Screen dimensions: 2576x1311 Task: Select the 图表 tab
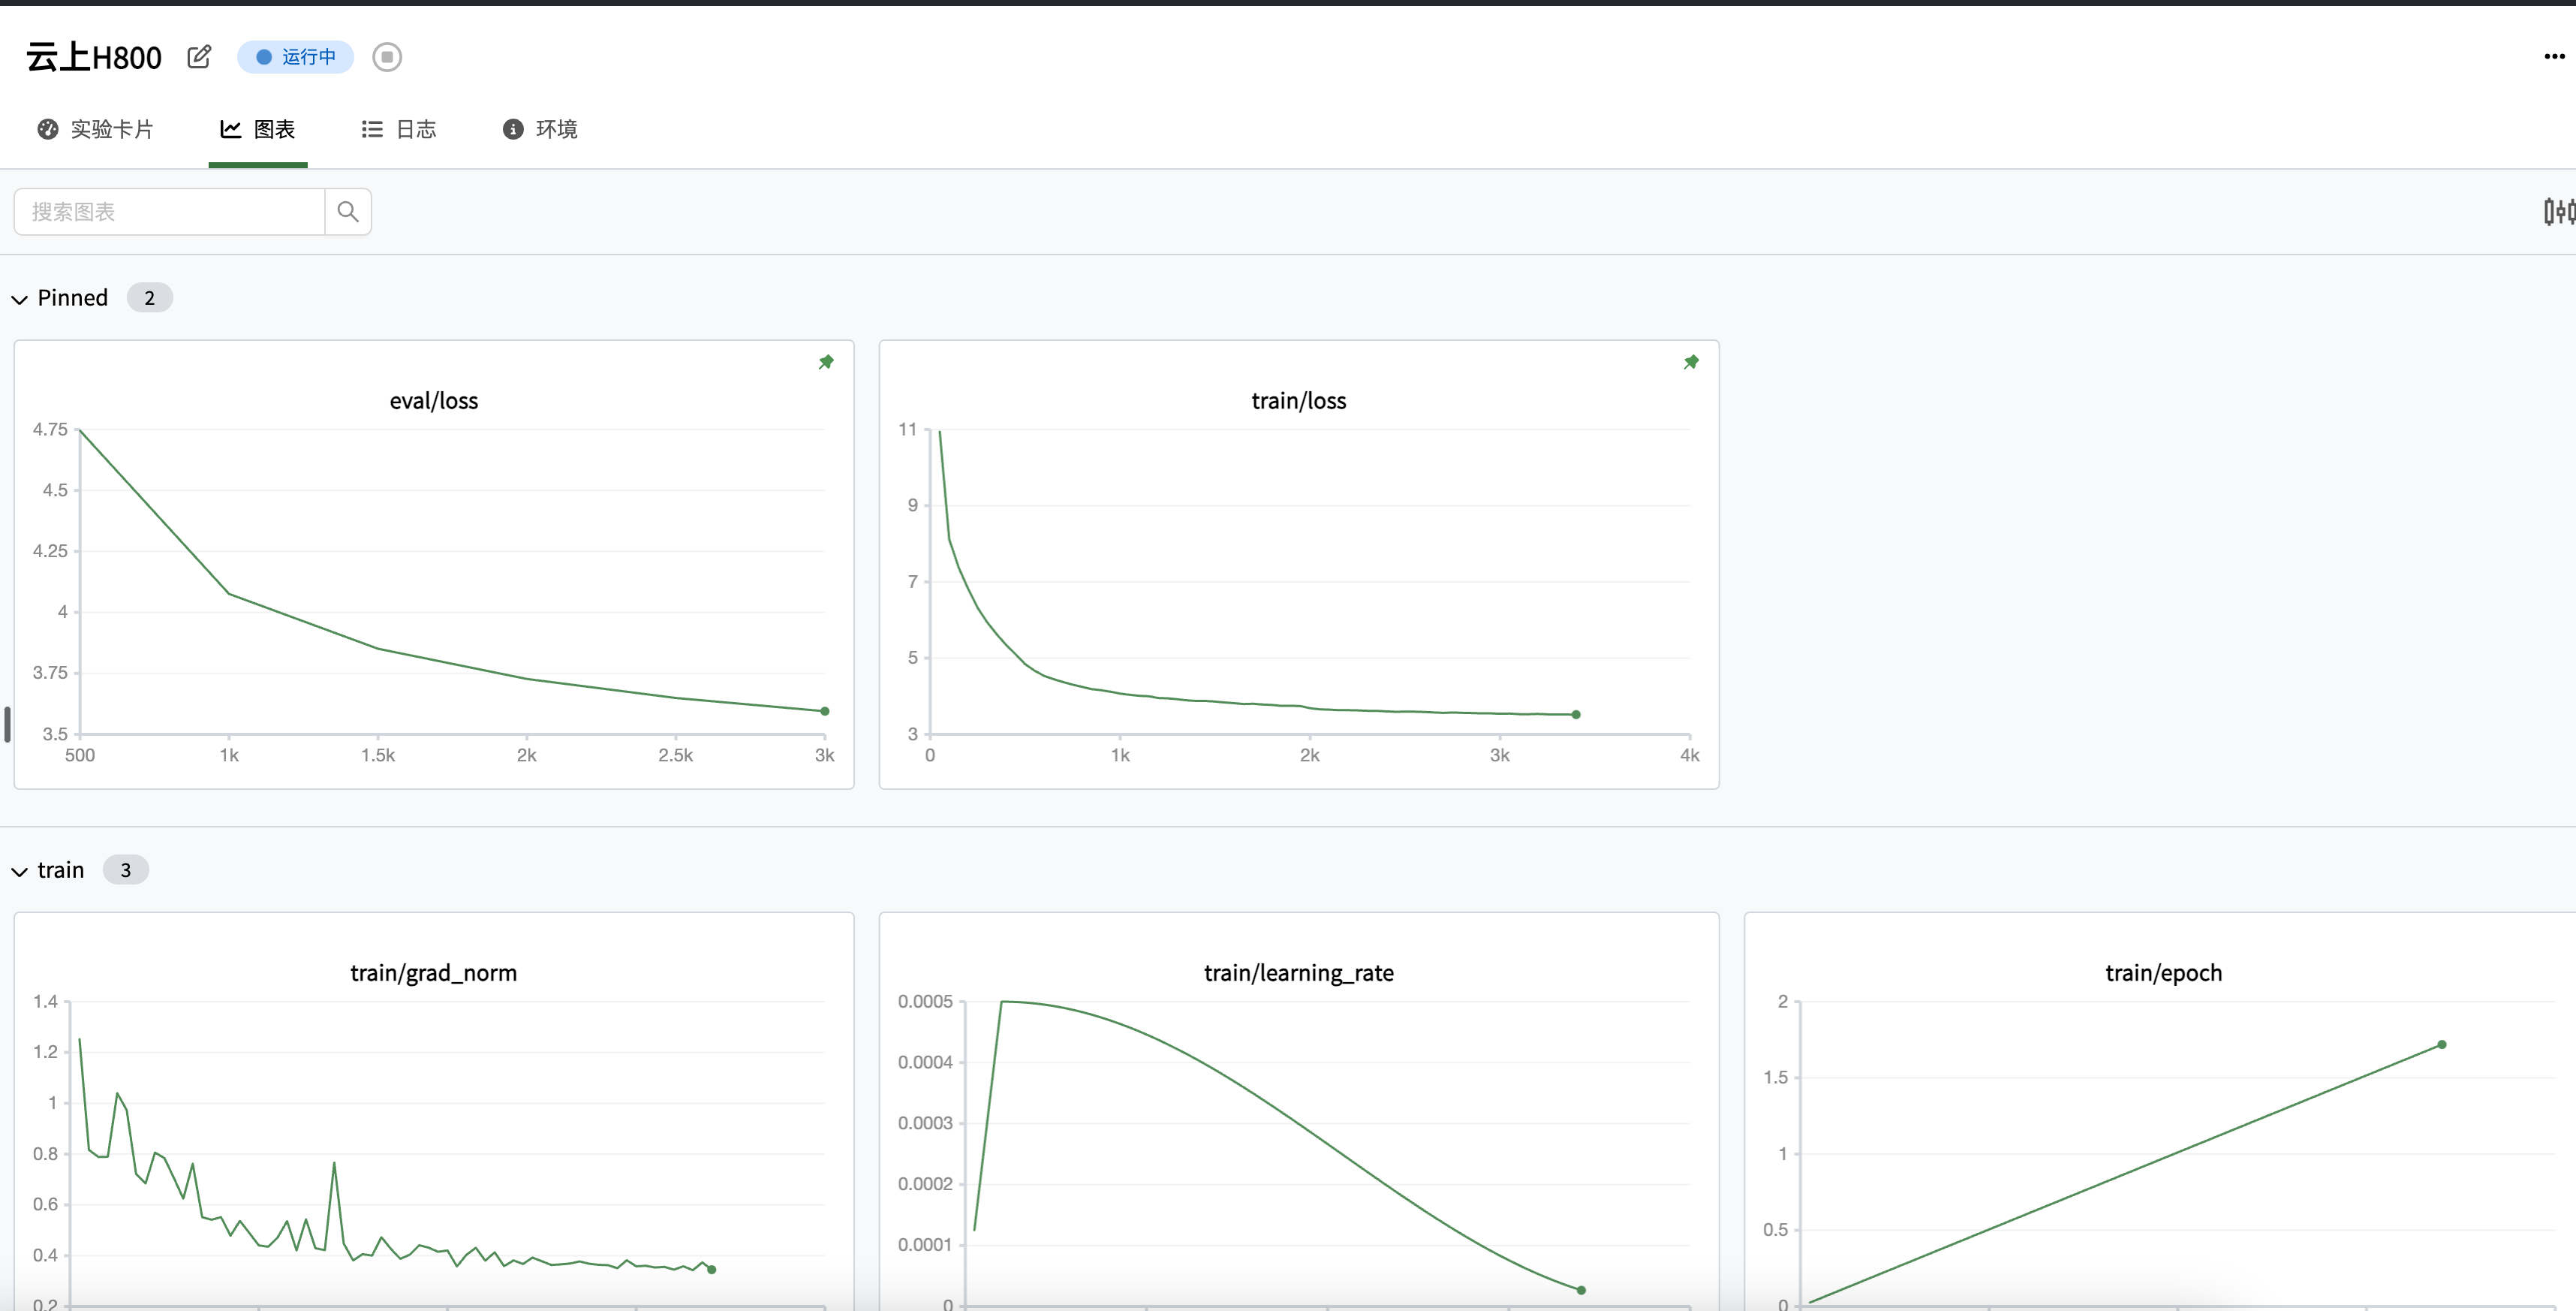(258, 129)
